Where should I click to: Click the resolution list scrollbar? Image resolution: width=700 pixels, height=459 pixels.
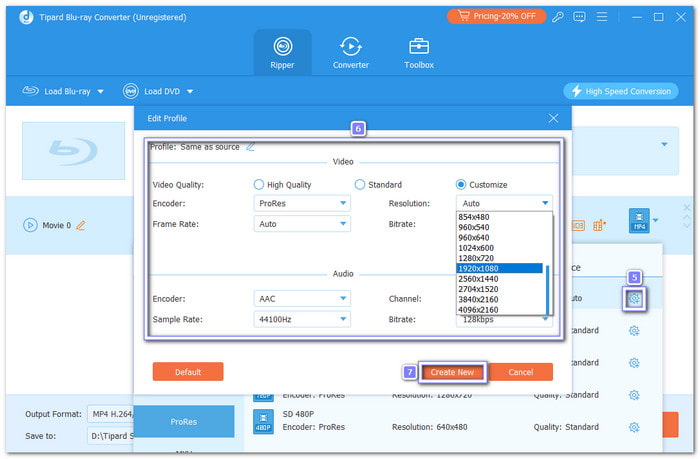point(548,289)
